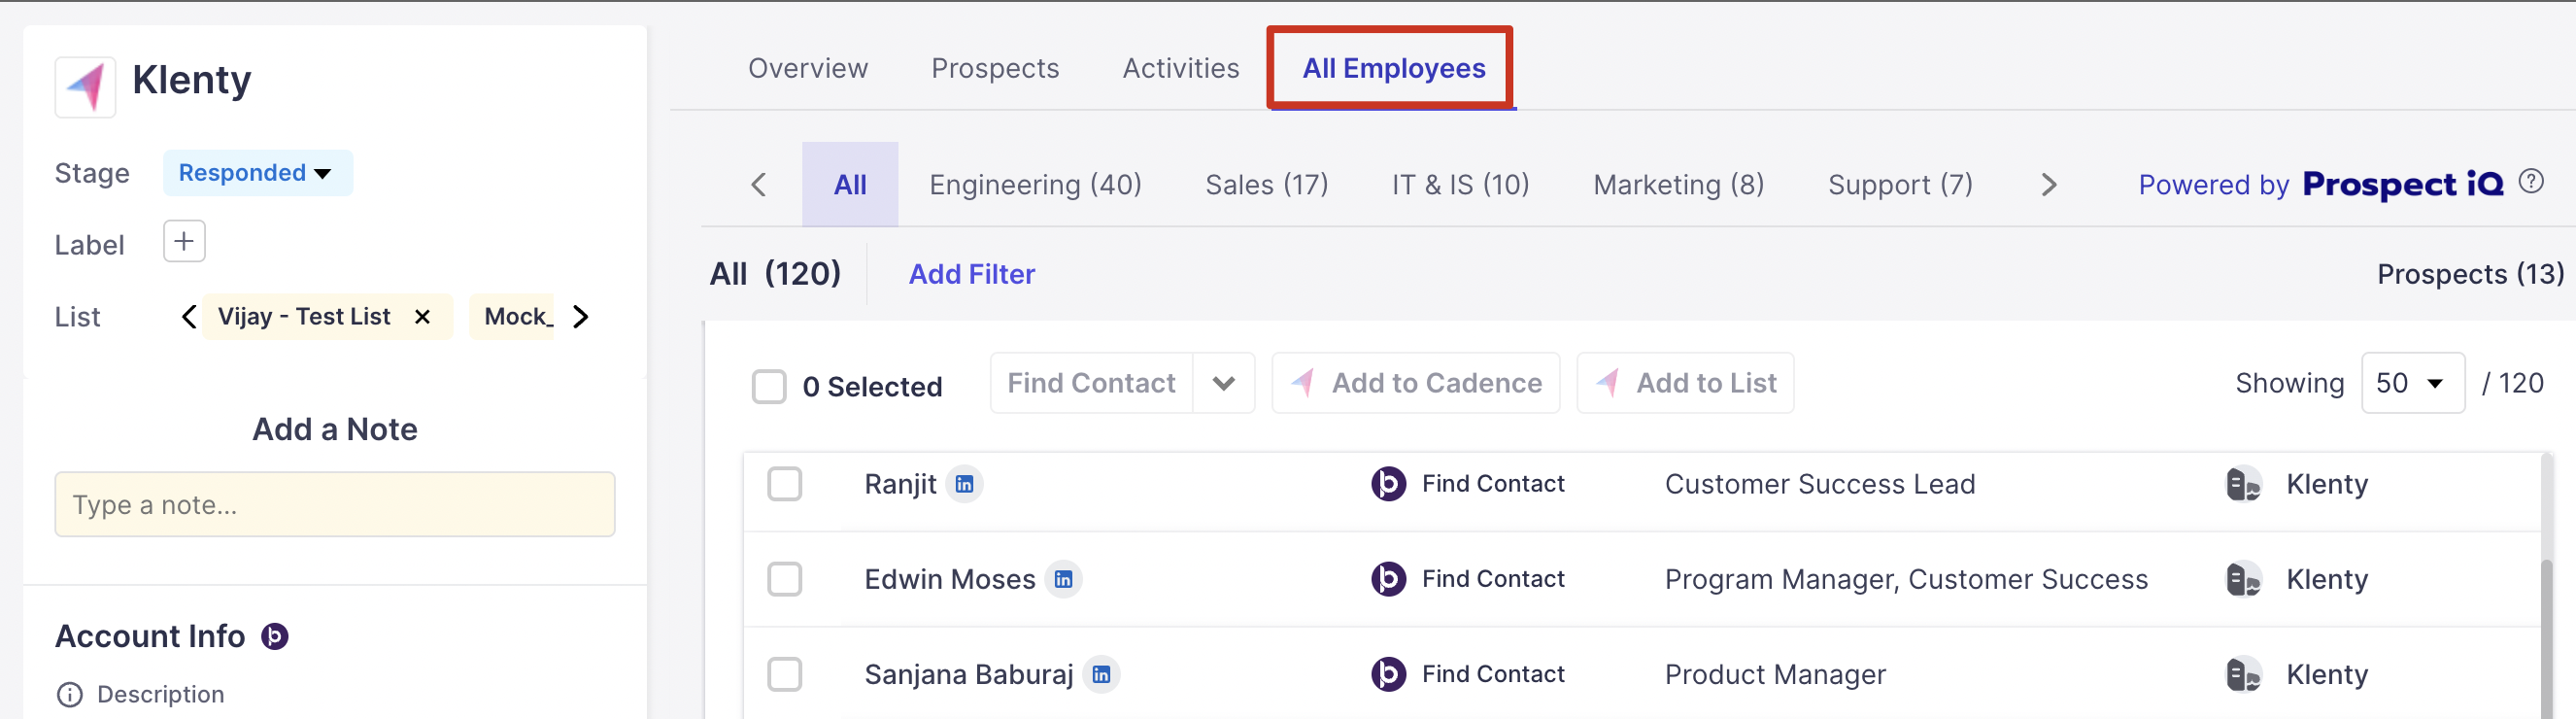
Task: Click the plus icon to add a label
Action: pyautogui.click(x=184, y=242)
